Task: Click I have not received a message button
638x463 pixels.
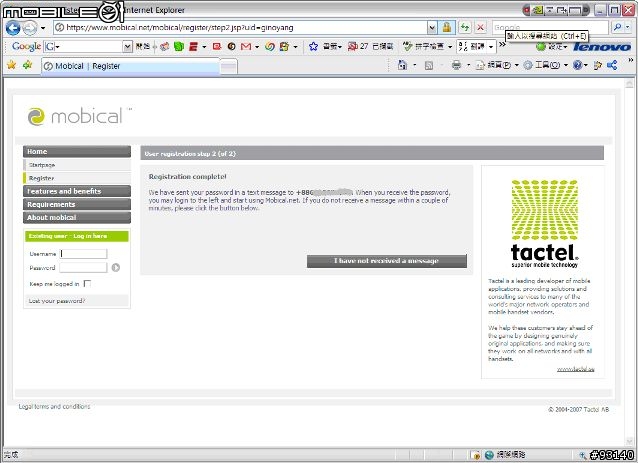Action: 387,261
